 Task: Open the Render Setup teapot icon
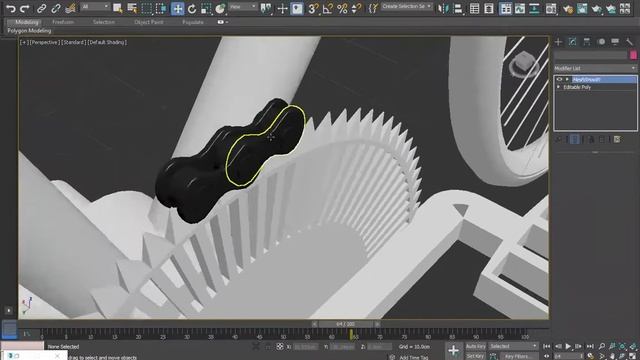pos(567,8)
